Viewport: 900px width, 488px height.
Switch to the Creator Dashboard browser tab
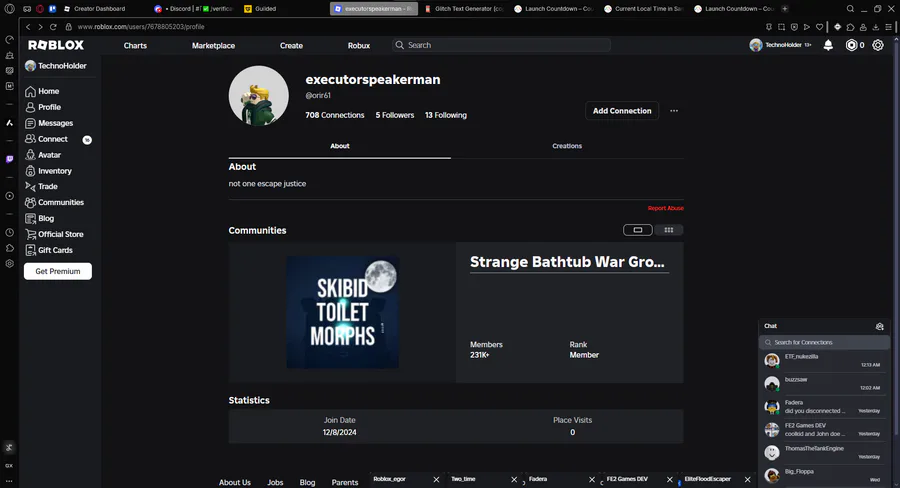point(95,9)
